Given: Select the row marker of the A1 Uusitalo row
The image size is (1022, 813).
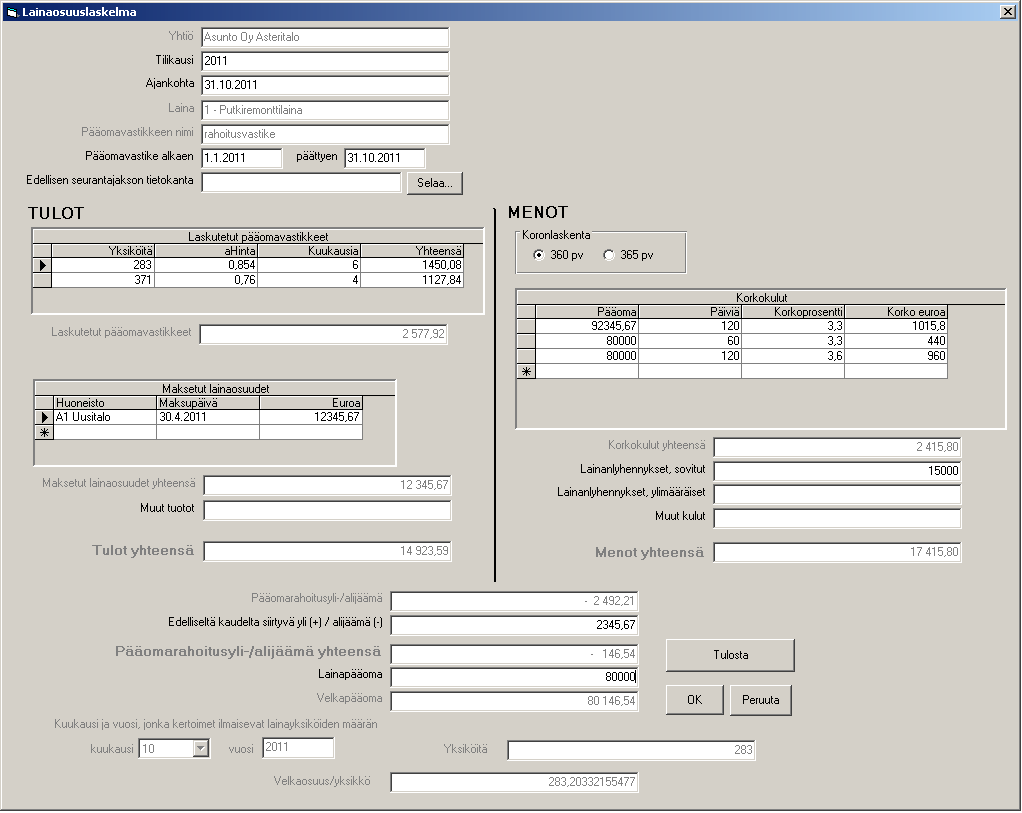Looking at the screenshot, I should 44,417.
